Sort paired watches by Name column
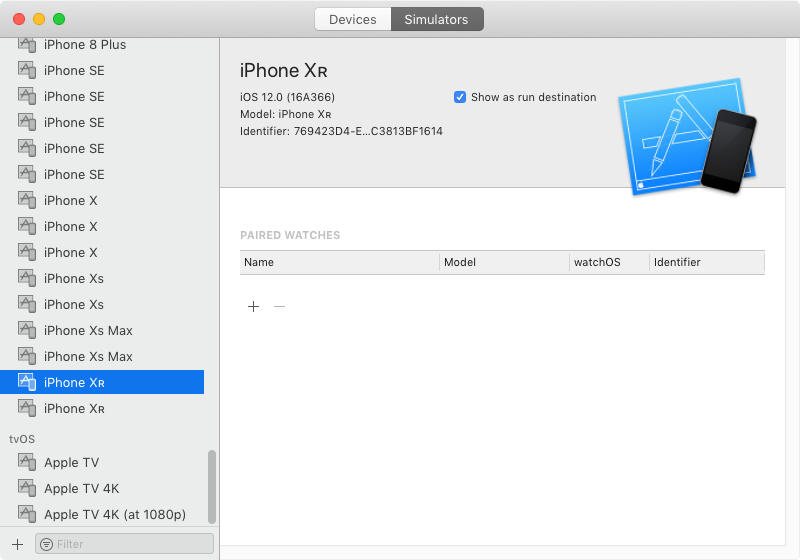This screenshot has width=800, height=560. click(339, 262)
